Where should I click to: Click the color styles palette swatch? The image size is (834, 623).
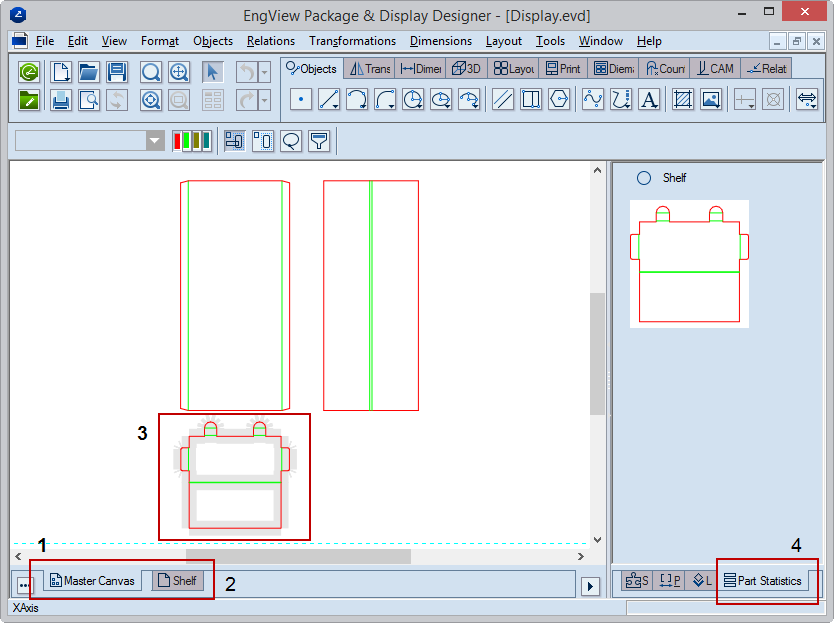pos(191,141)
